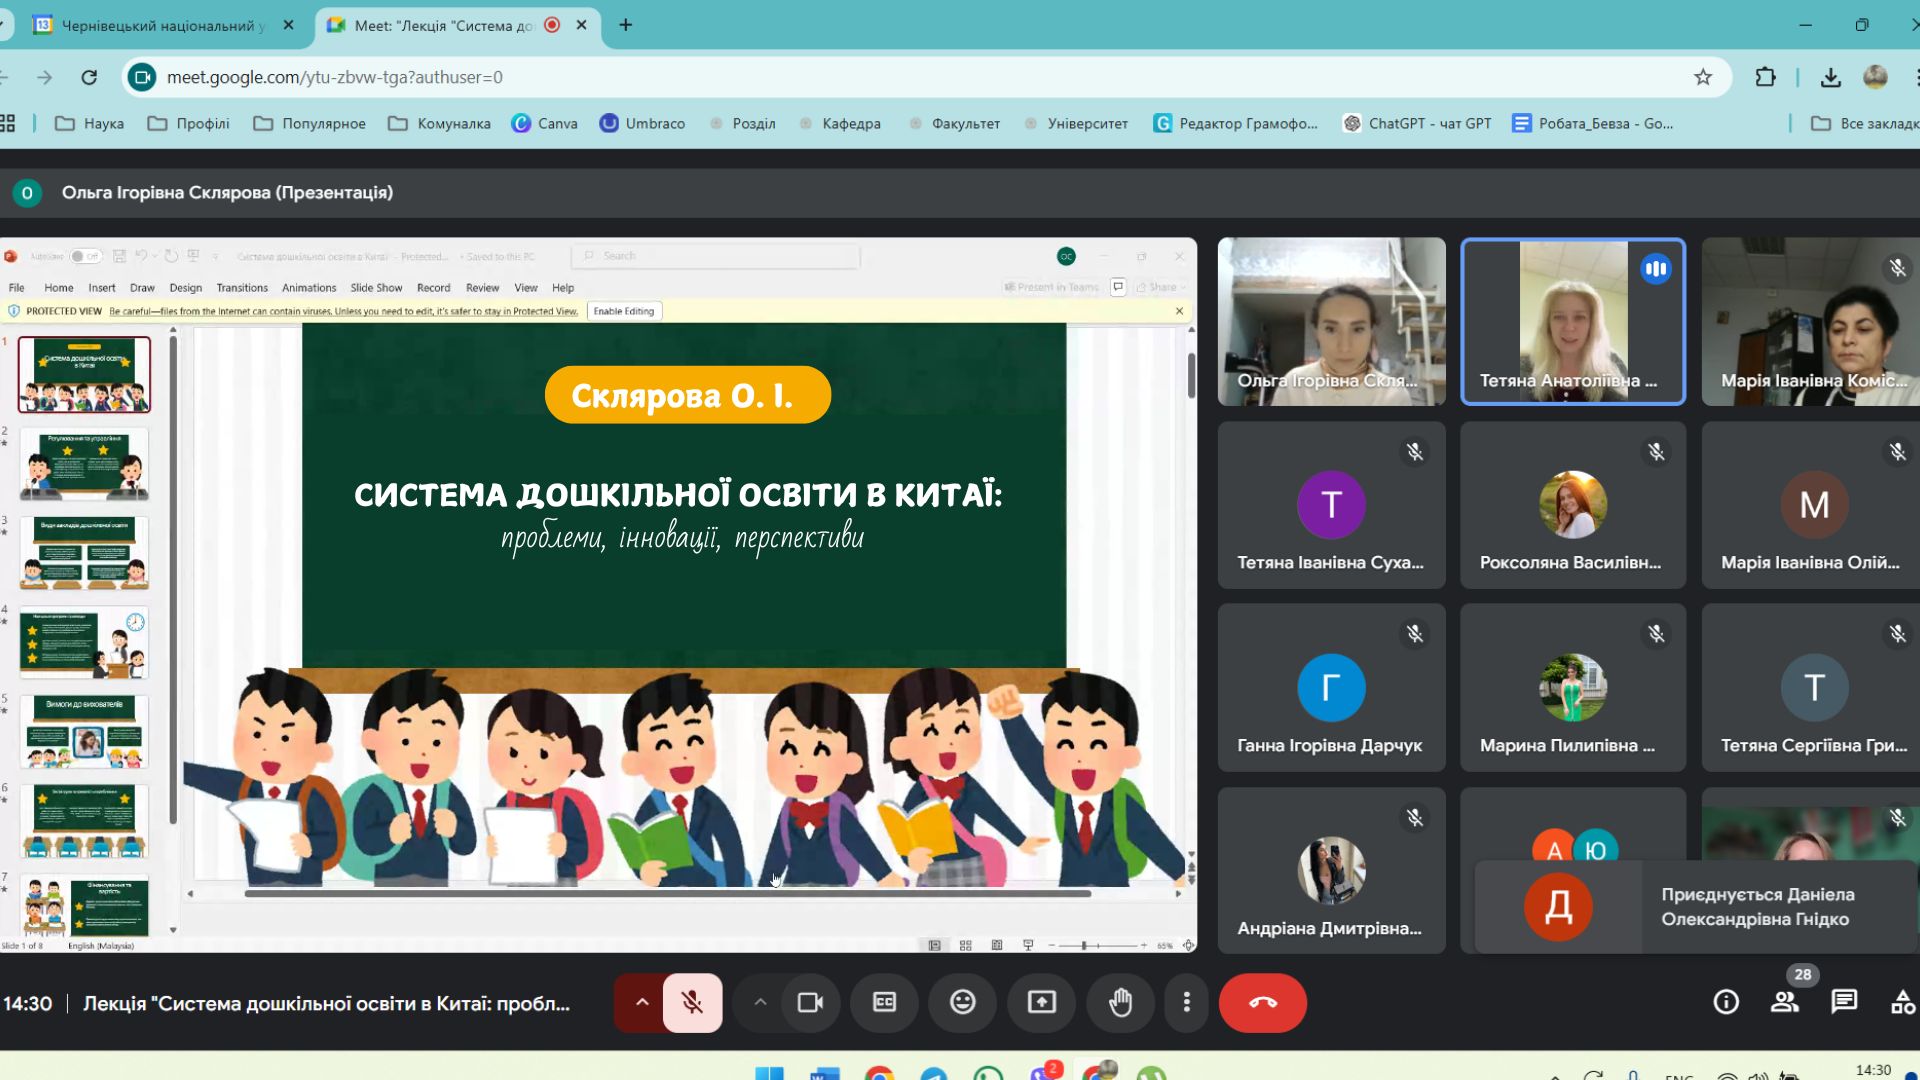Turn off the camera button
Image resolution: width=1920 pixels, height=1080 pixels.
point(810,1002)
